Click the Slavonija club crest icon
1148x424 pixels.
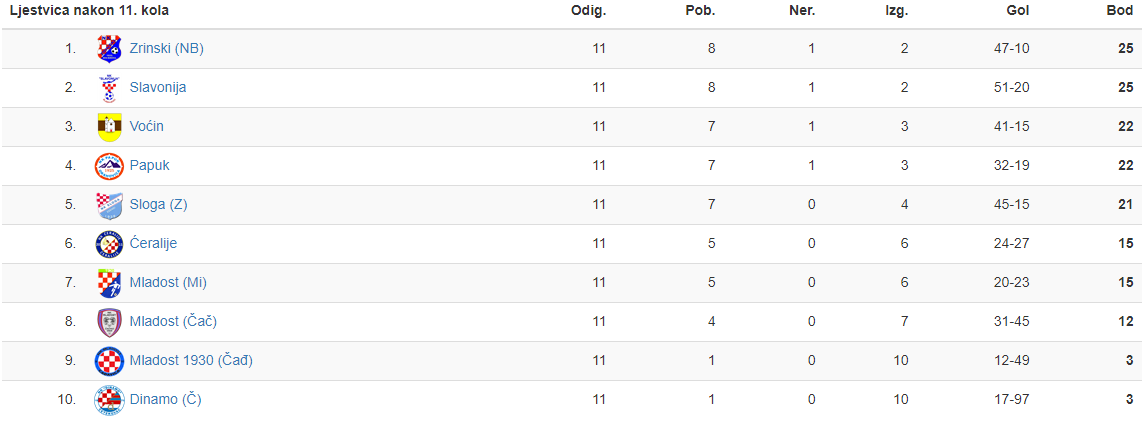pos(109,88)
